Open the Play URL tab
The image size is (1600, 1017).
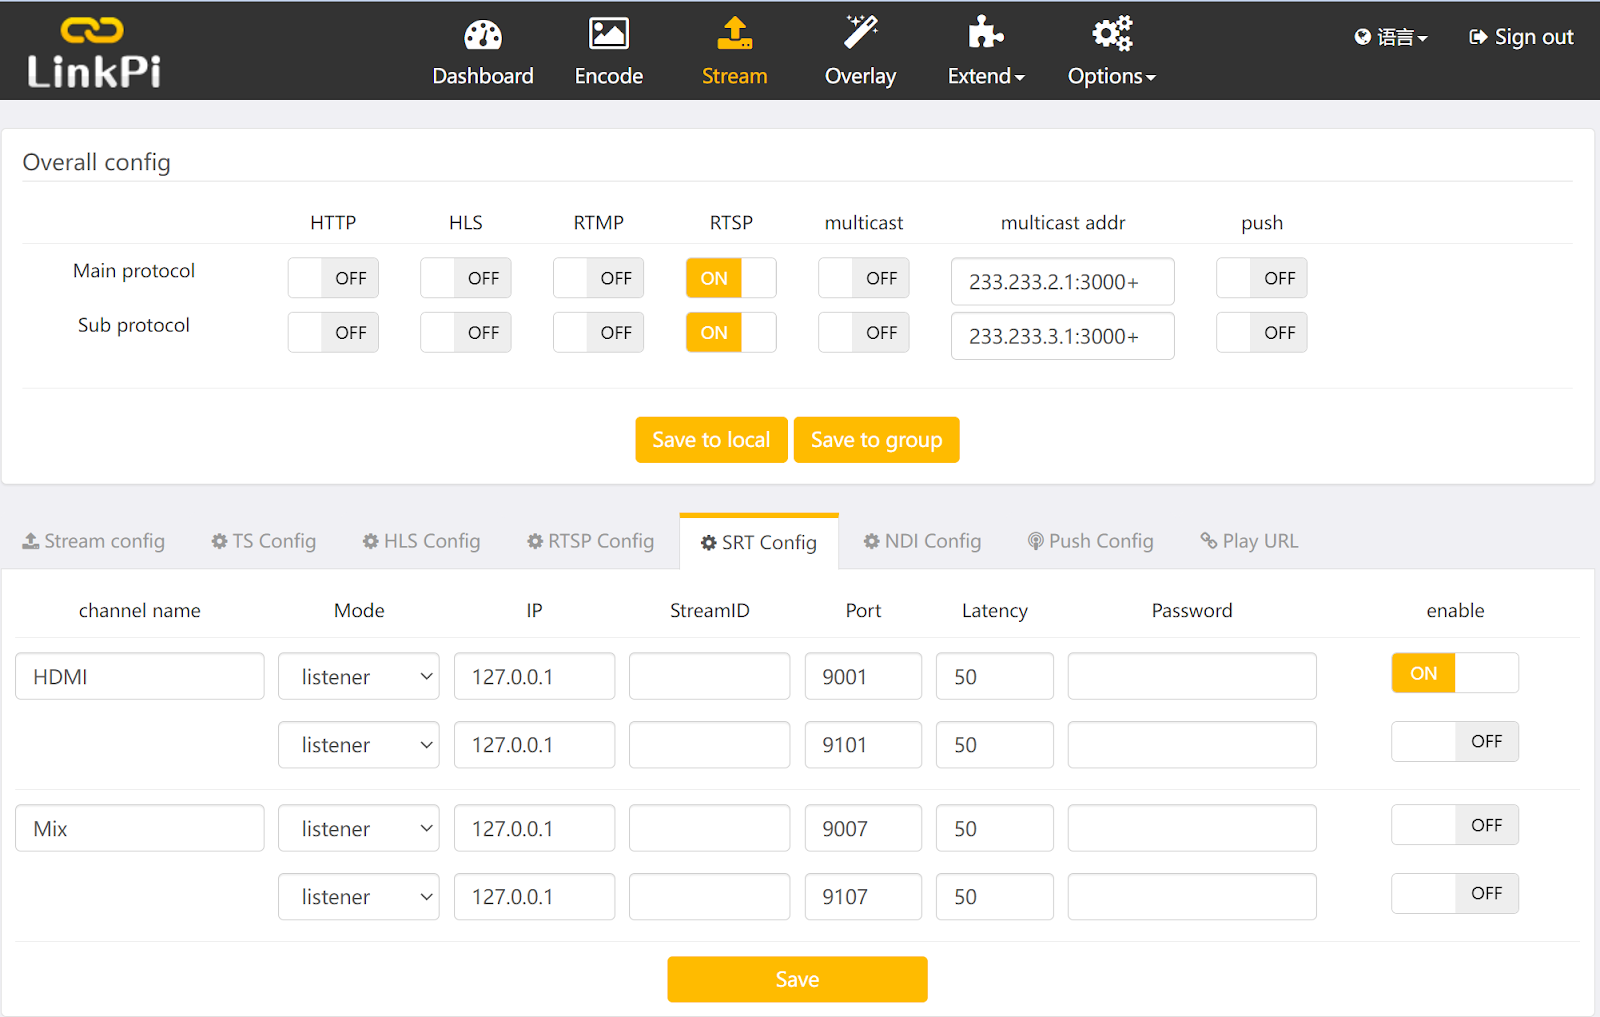[x=1249, y=541]
